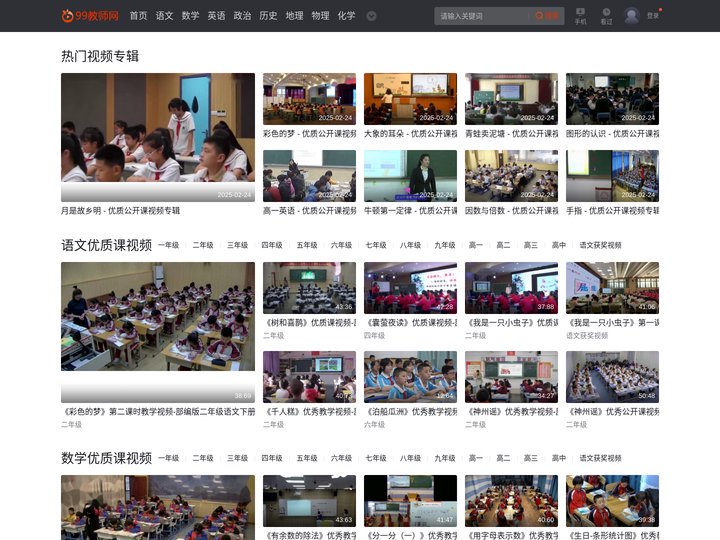Select 高三 in the 数学 section
The width and height of the screenshot is (720, 540).
531,458
